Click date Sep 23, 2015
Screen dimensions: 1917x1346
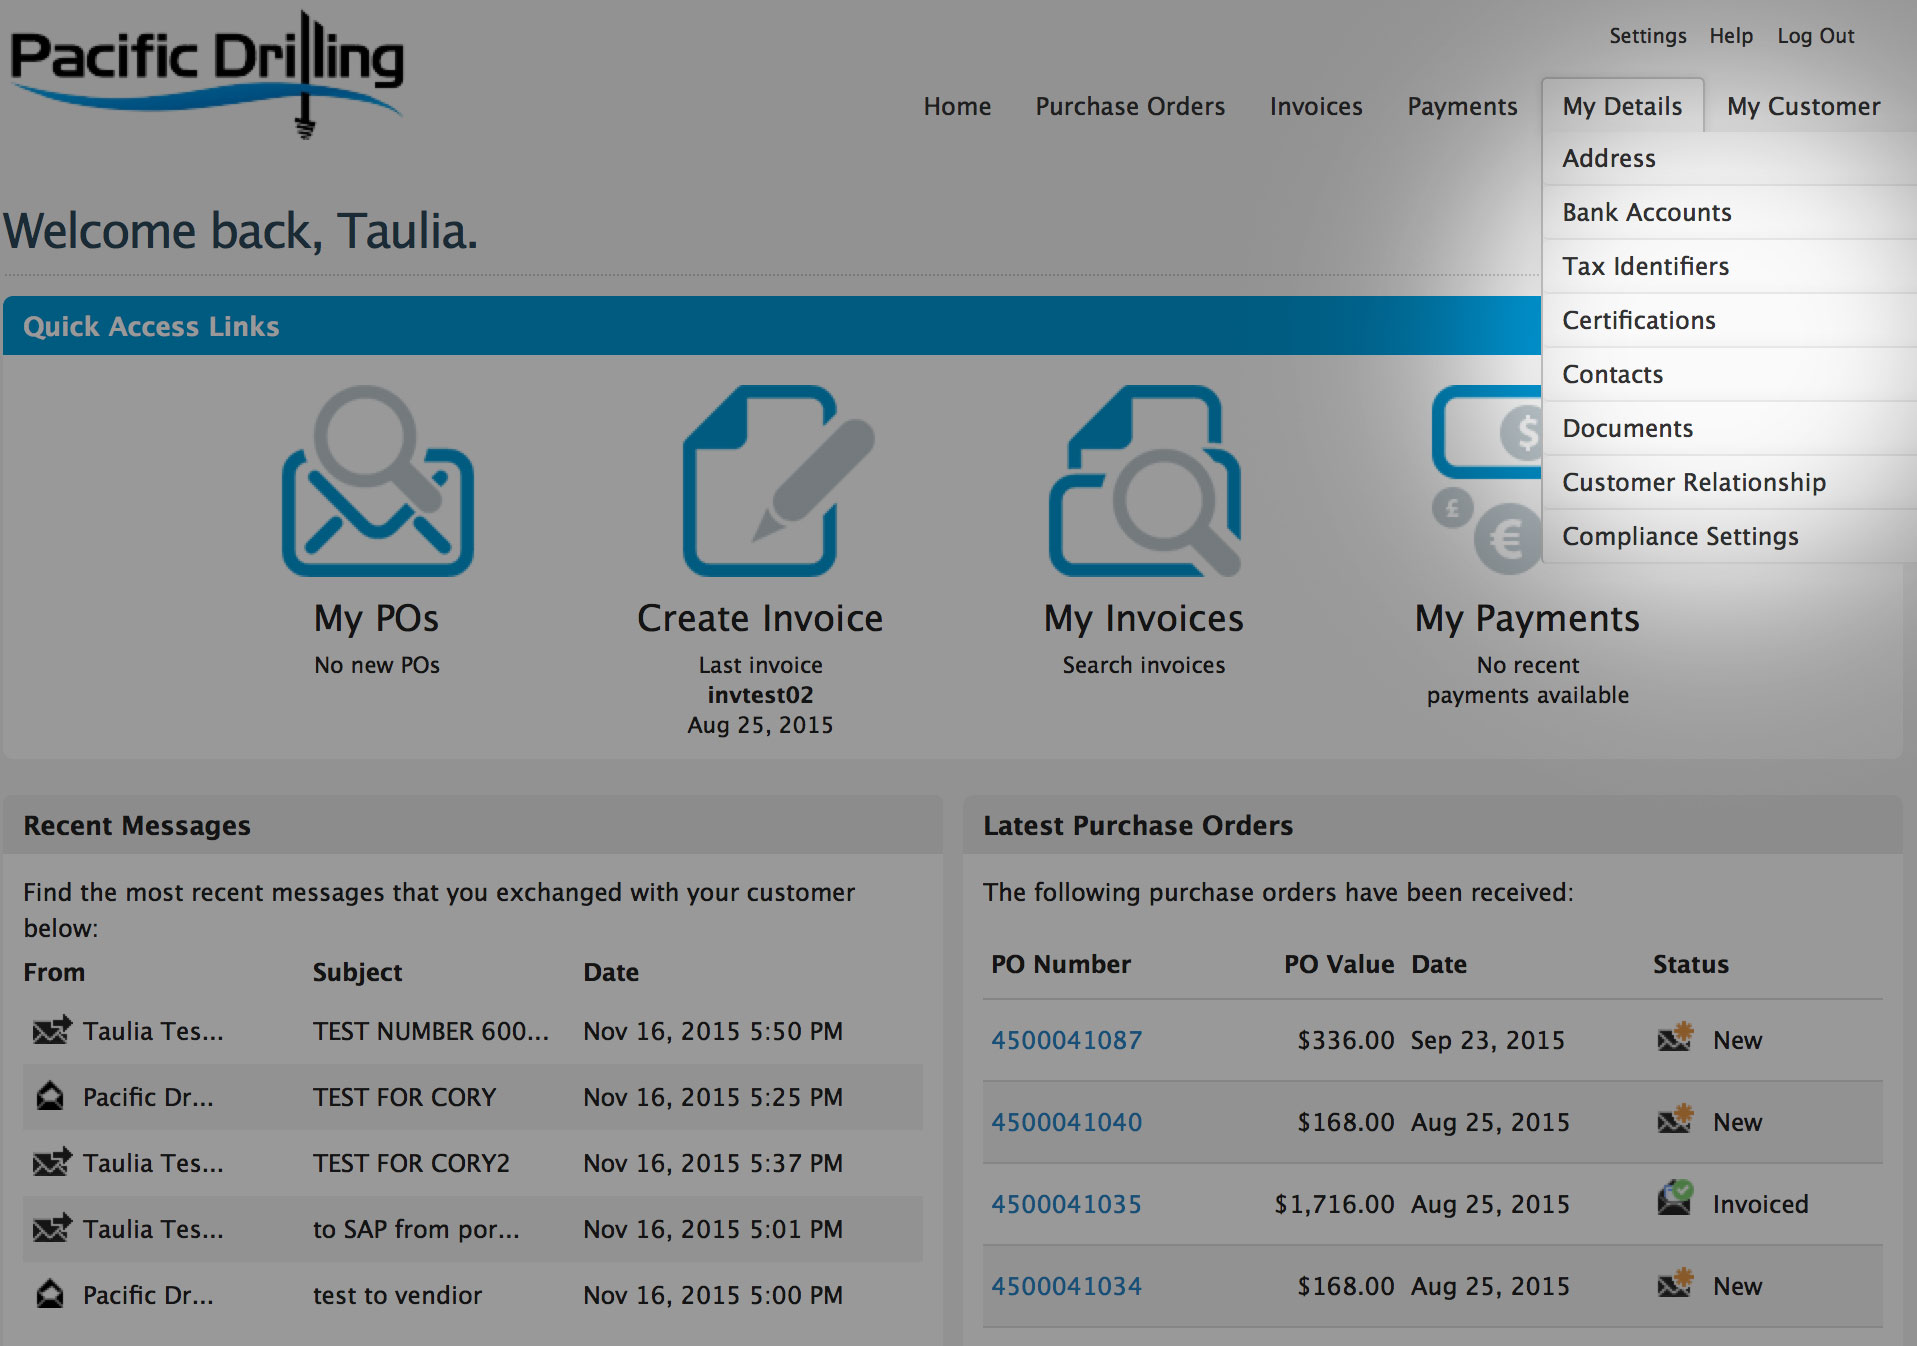click(1488, 1040)
